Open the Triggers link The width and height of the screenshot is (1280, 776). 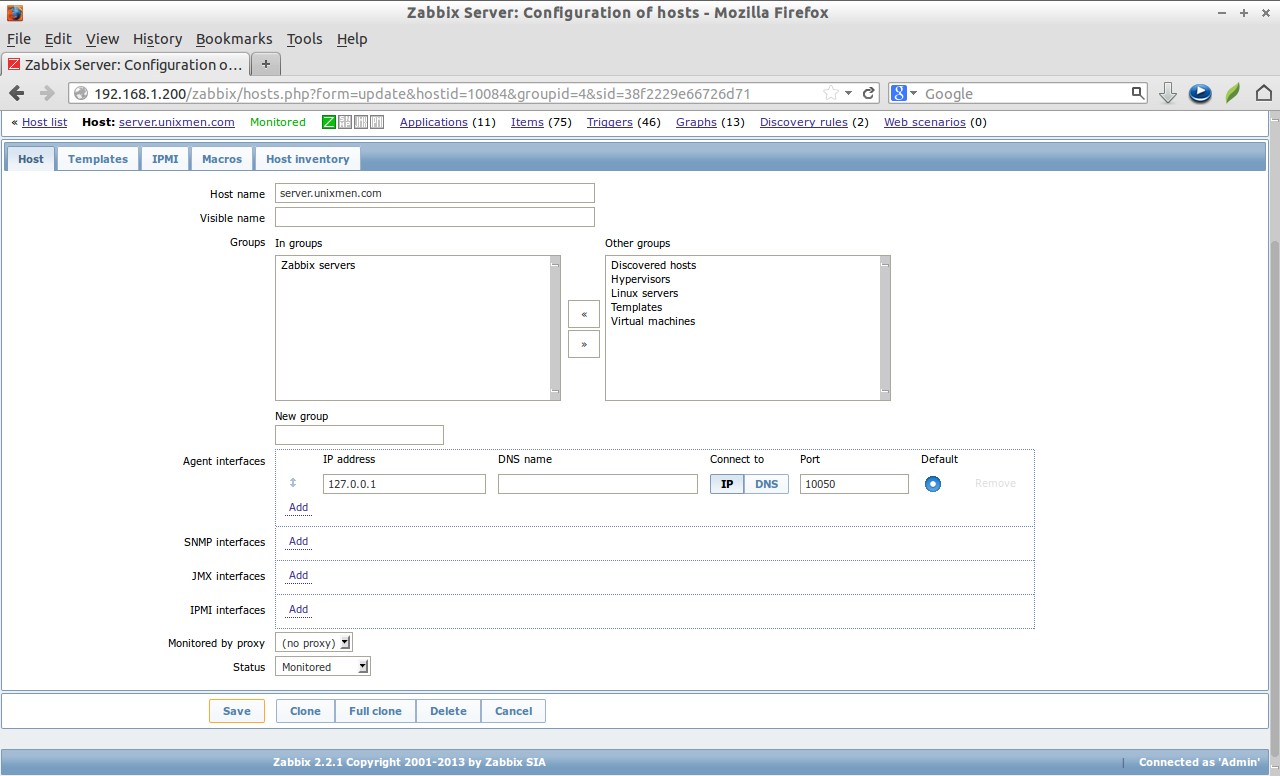click(x=610, y=122)
